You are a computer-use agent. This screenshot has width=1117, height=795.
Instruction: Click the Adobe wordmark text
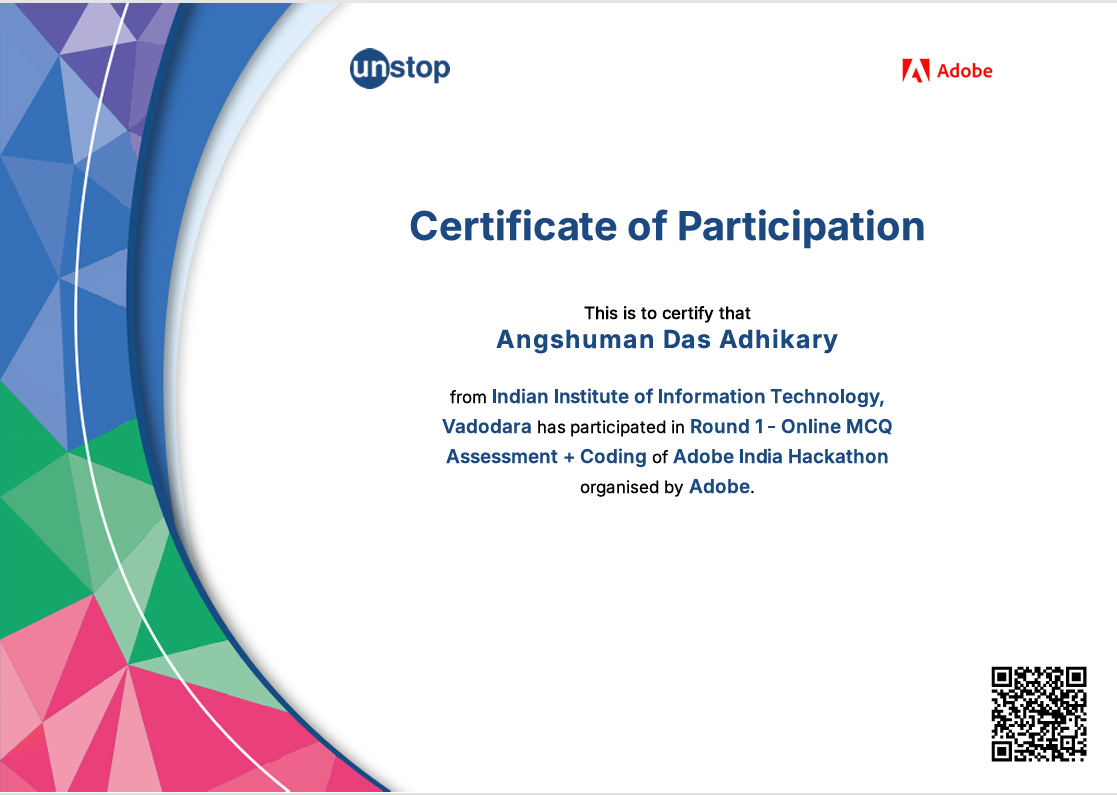(x=966, y=71)
